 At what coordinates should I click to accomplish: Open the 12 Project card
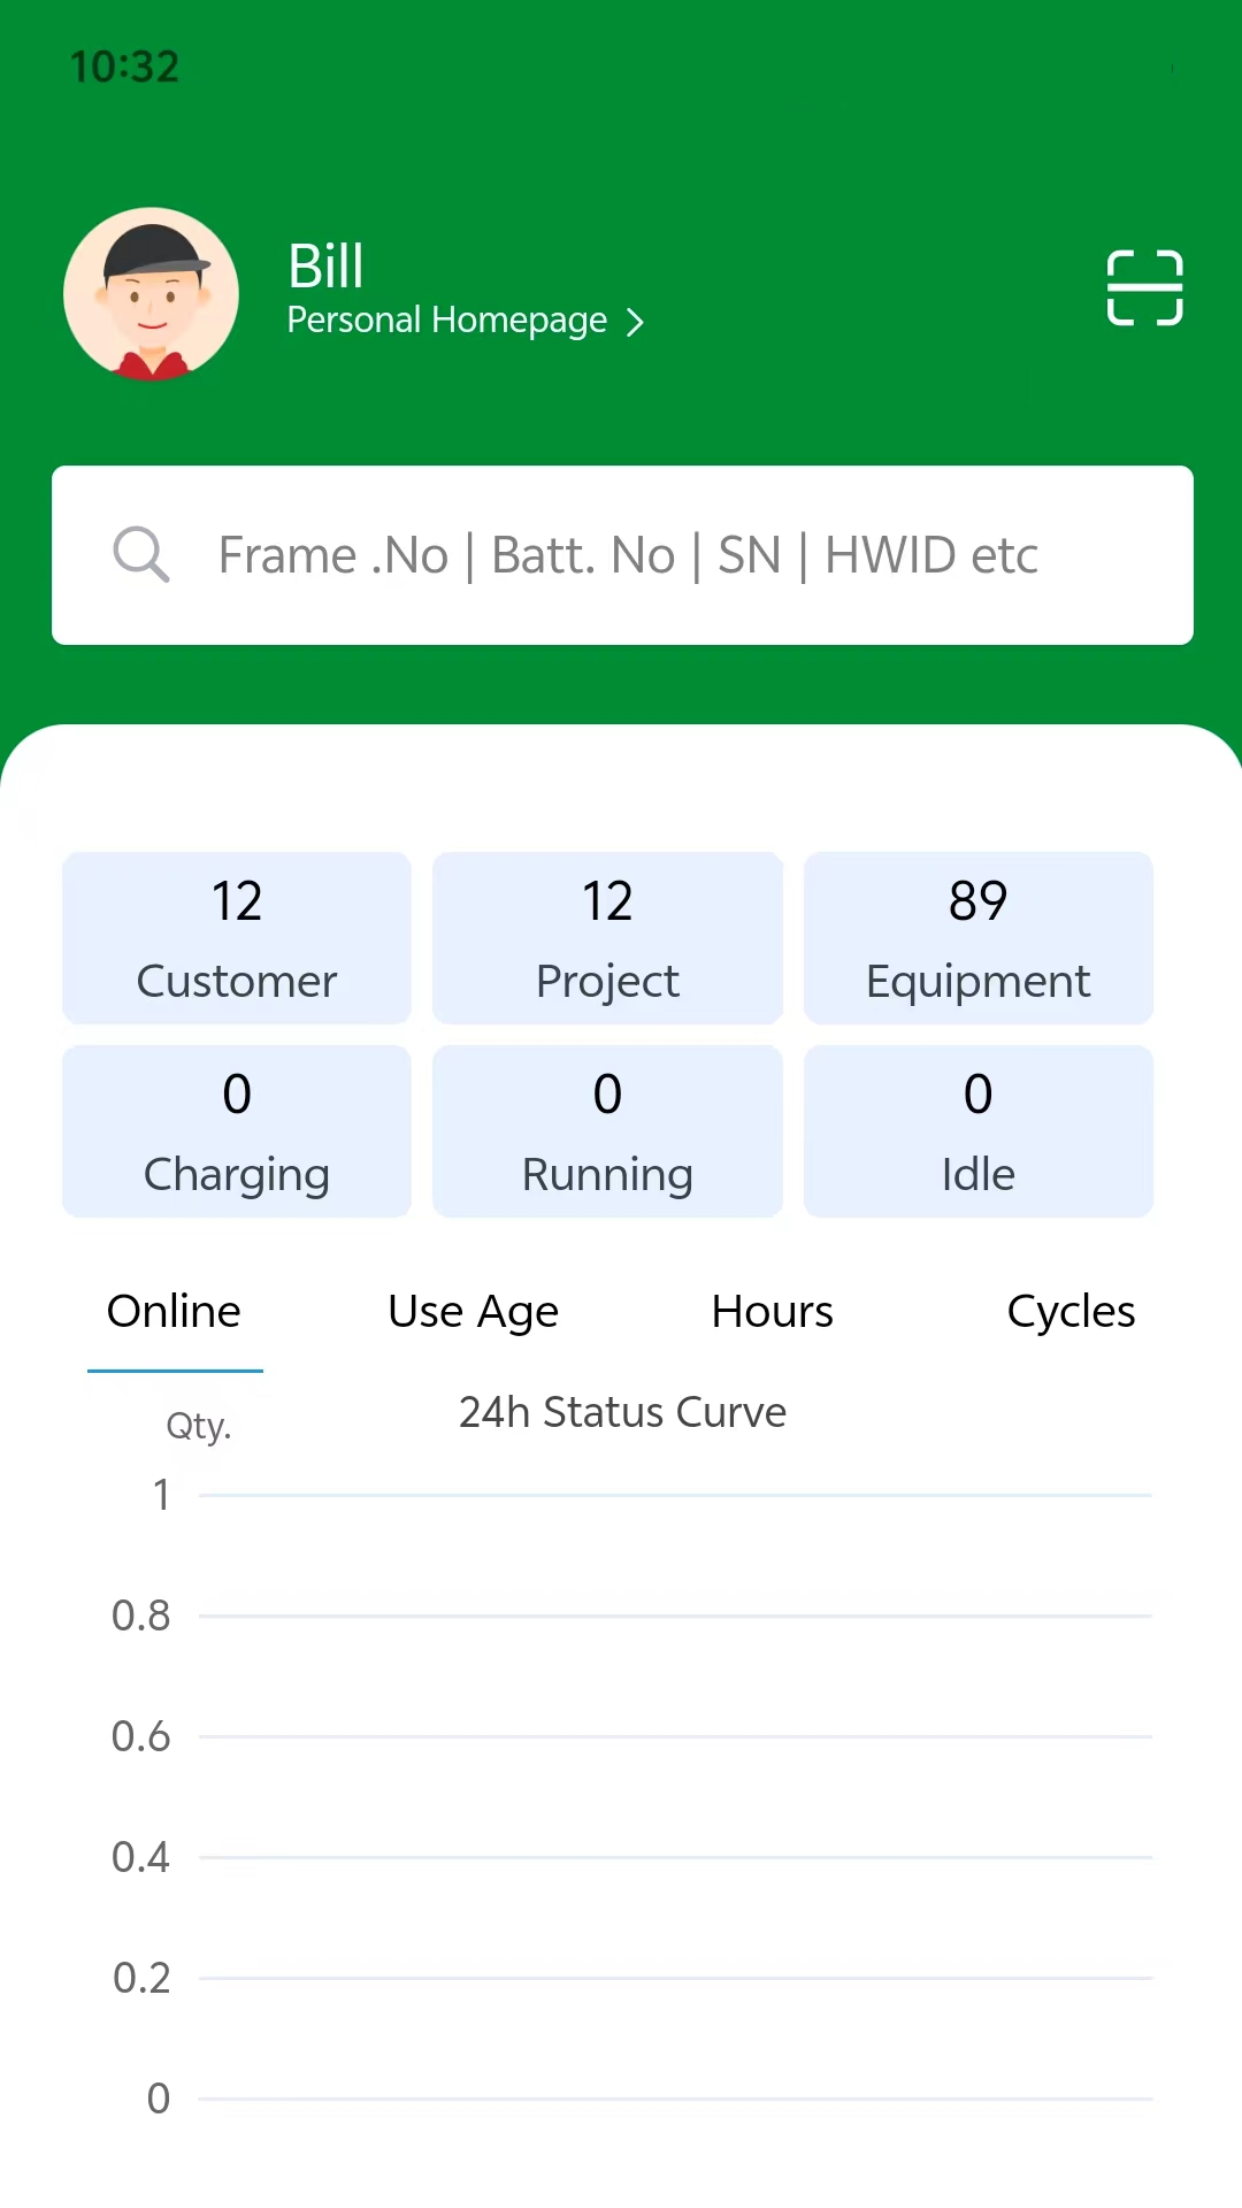point(607,938)
